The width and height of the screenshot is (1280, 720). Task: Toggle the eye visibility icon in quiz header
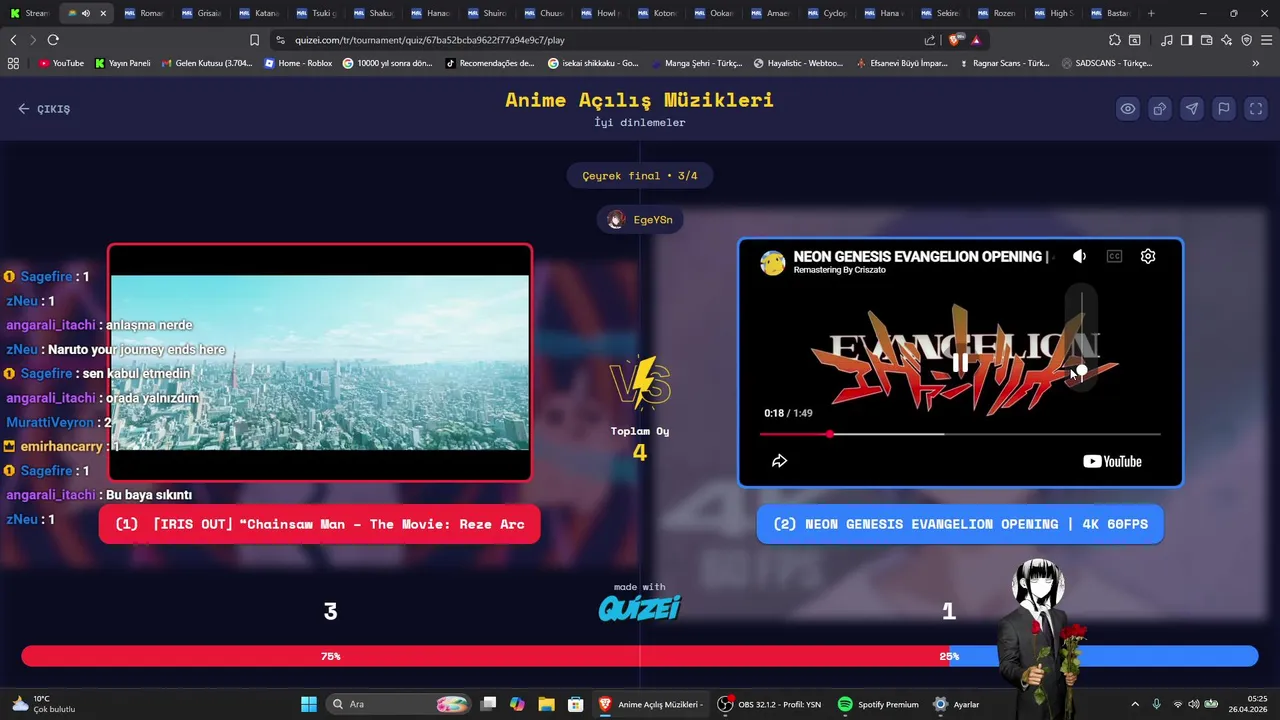tap(1128, 109)
